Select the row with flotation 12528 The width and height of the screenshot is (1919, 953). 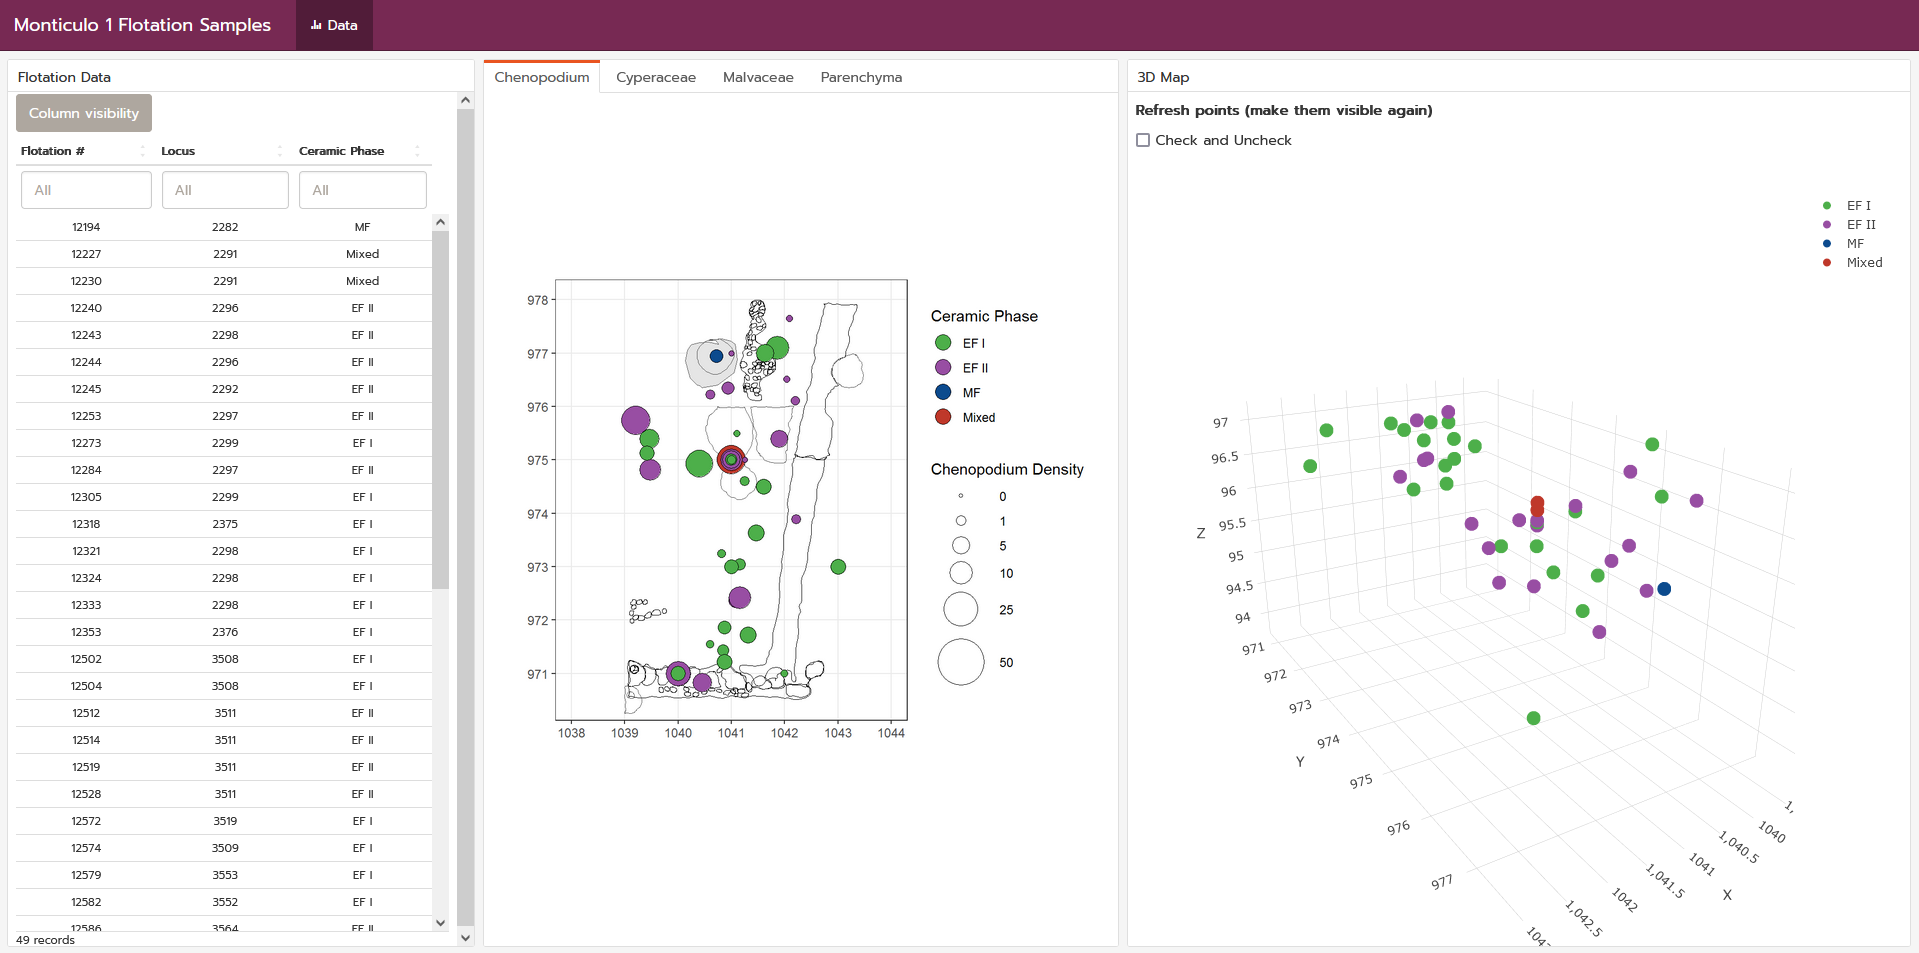tap(224, 794)
